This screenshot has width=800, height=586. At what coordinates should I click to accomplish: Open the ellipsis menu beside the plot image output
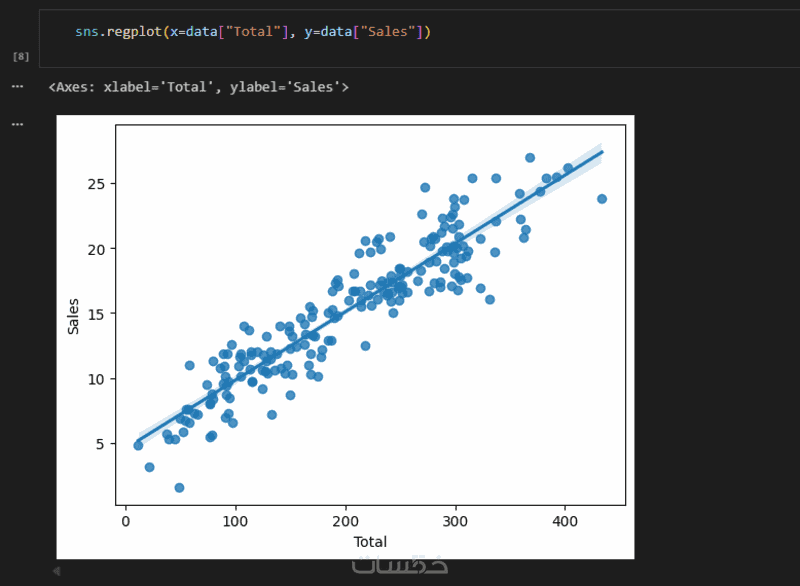coord(16,124)
